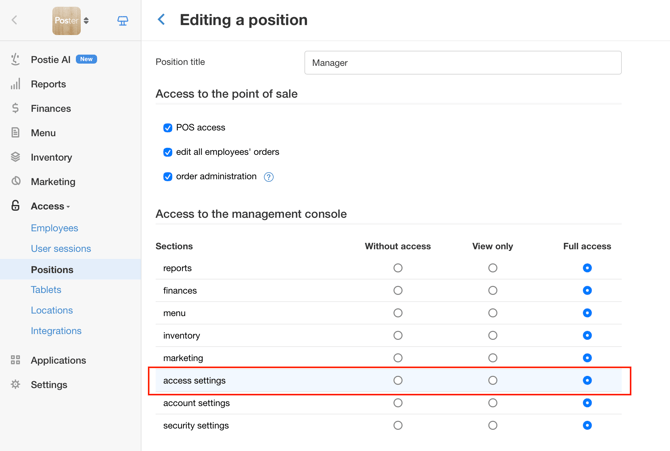
Task: Set reports to Without access
Action: 398,268
